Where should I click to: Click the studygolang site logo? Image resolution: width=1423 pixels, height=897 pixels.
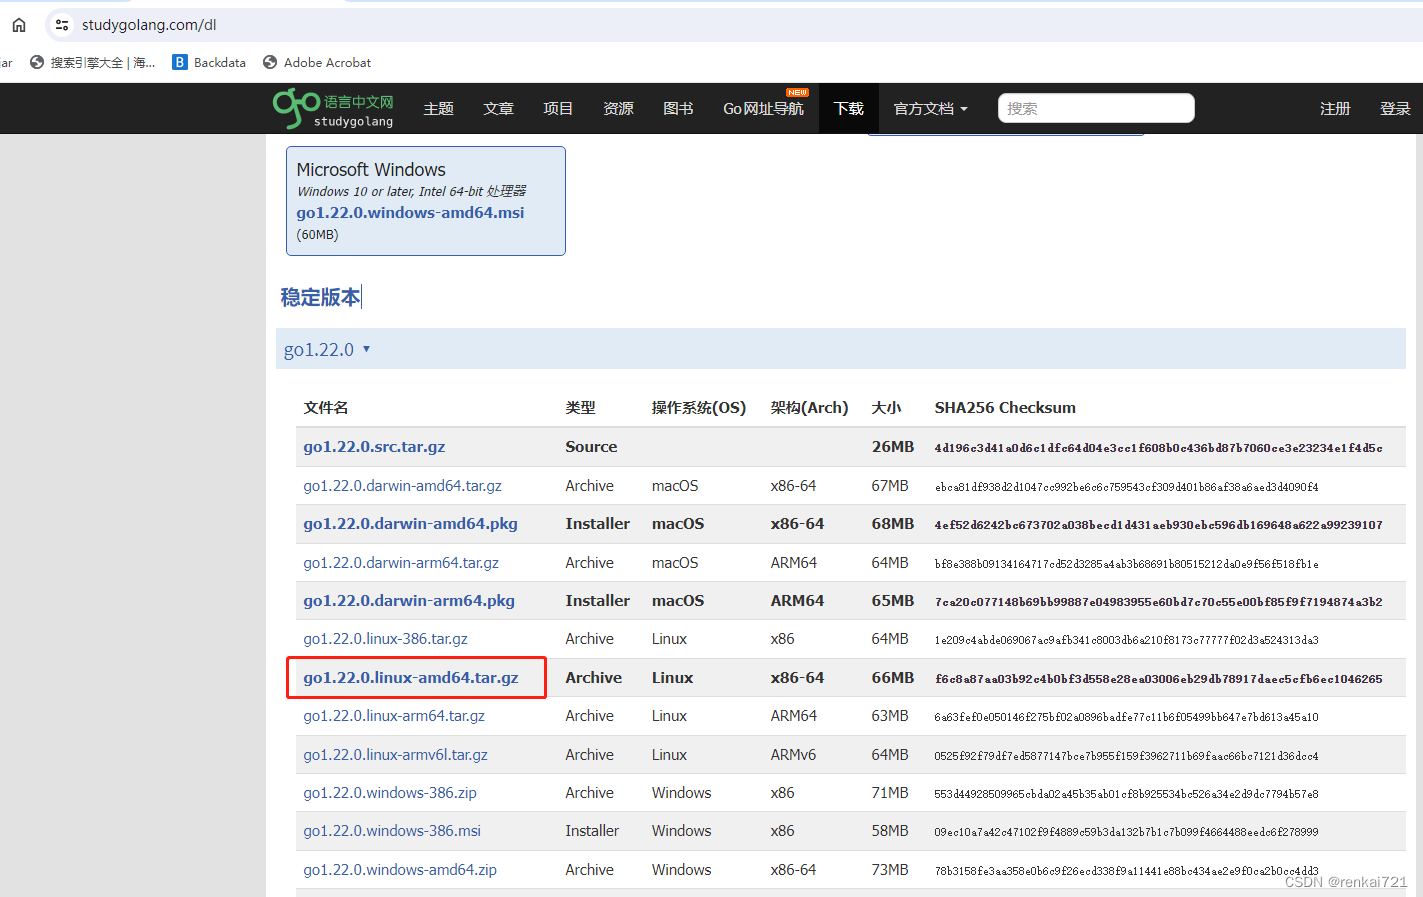click(x=333, y=108)
